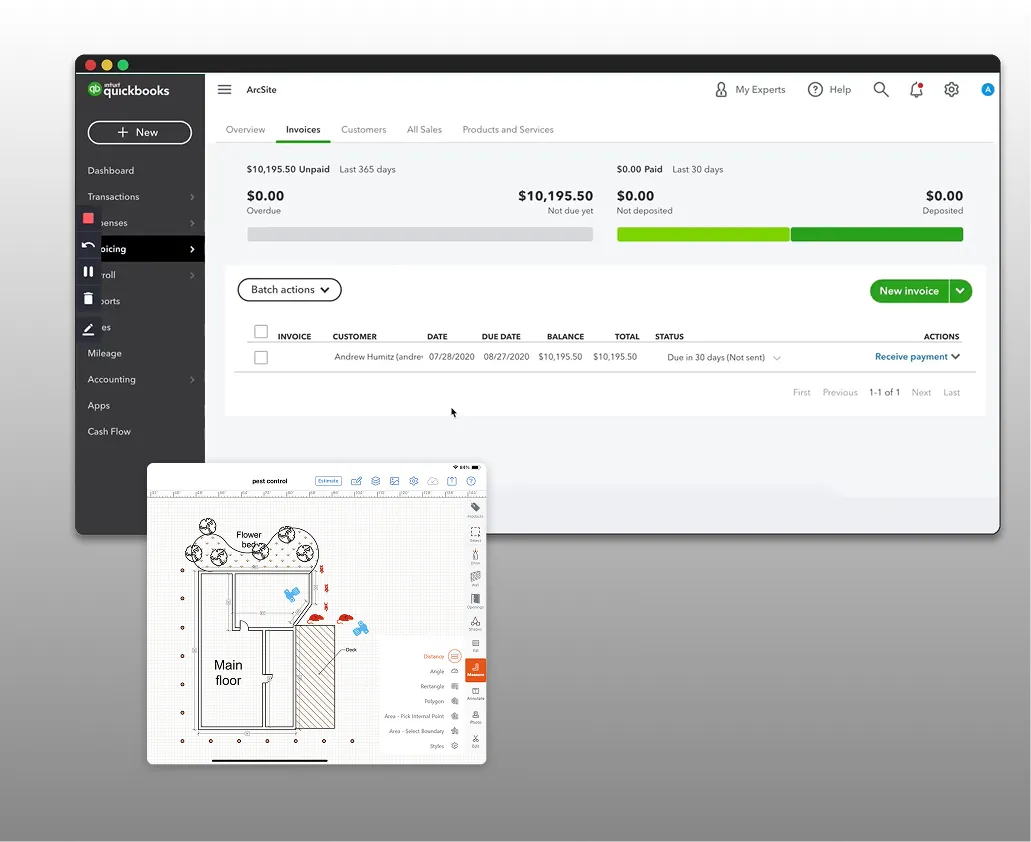Choose the Polygon measure option
This screenshot has width=1031, height=842.
441,701
